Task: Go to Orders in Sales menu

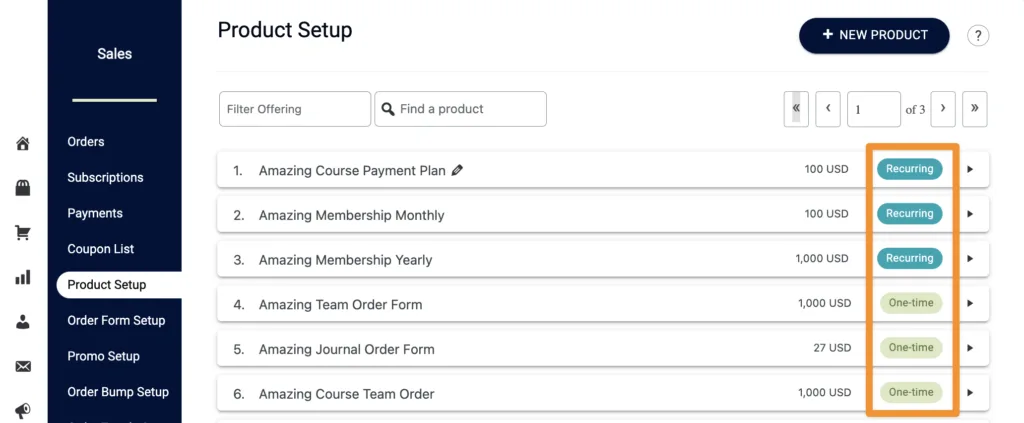Action: pyautogui.click(x=86, y=142)
